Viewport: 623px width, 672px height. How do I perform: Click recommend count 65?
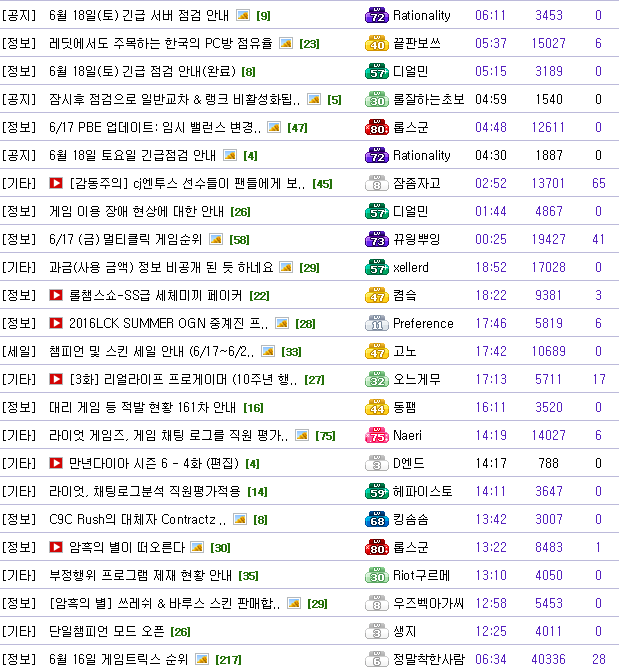(599, 183)
